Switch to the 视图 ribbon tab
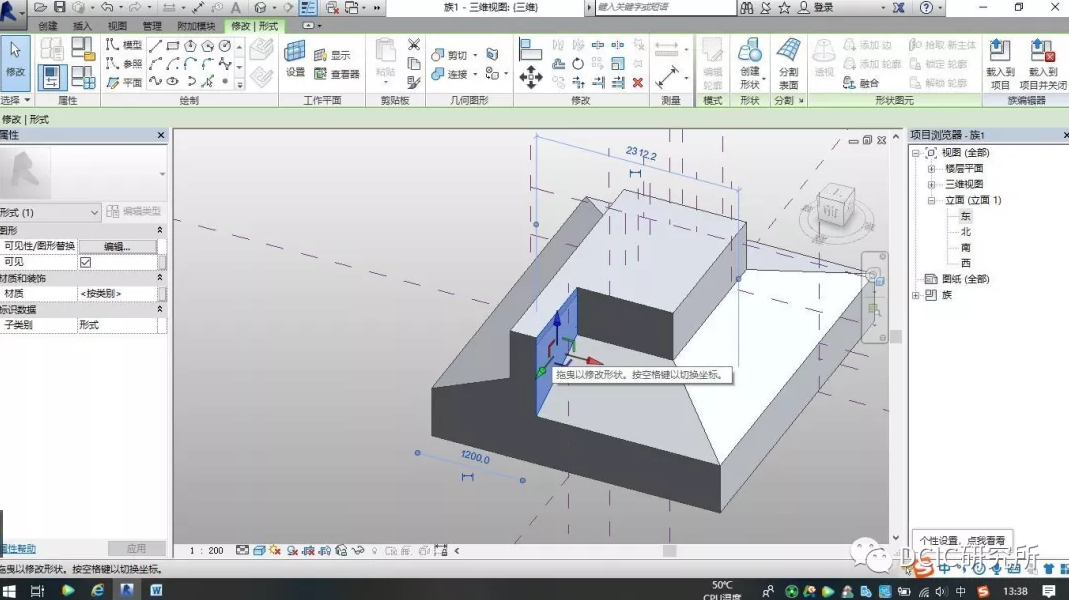This screenshot has height=600, width=1069. tap(117, 26)
